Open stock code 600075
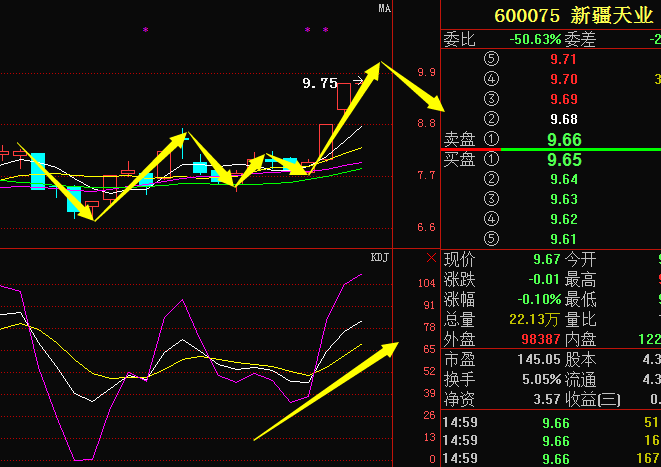This screenshot has height=467, width=661. point(526,15)
